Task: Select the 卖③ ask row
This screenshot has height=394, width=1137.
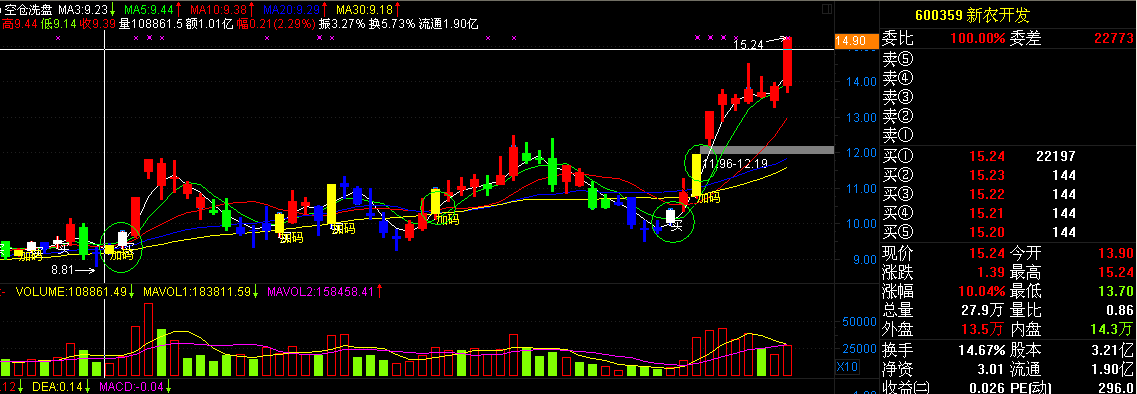Action: pyautogui.click(x=1008, y=97)
